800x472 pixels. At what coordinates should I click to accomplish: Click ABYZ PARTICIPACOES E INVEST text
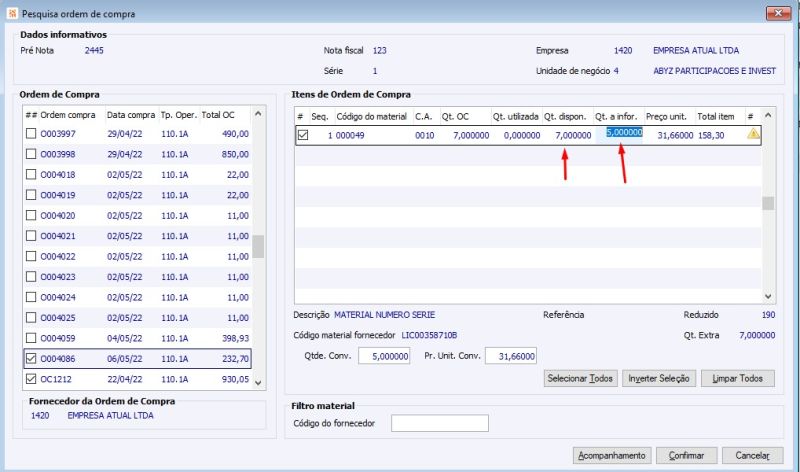pyautogui.click(x=714, y=71)
